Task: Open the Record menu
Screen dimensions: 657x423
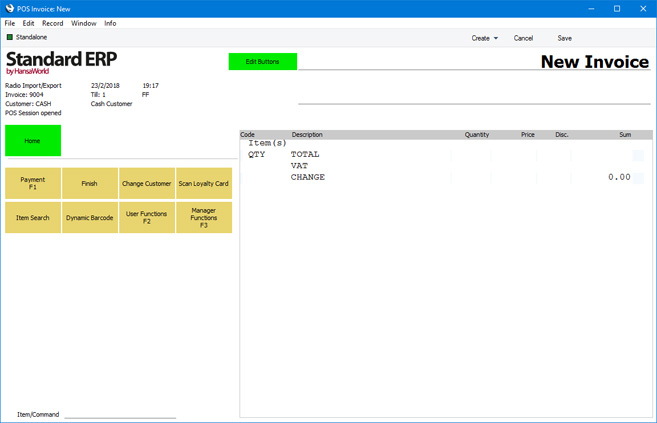Action: coord(52,23)
